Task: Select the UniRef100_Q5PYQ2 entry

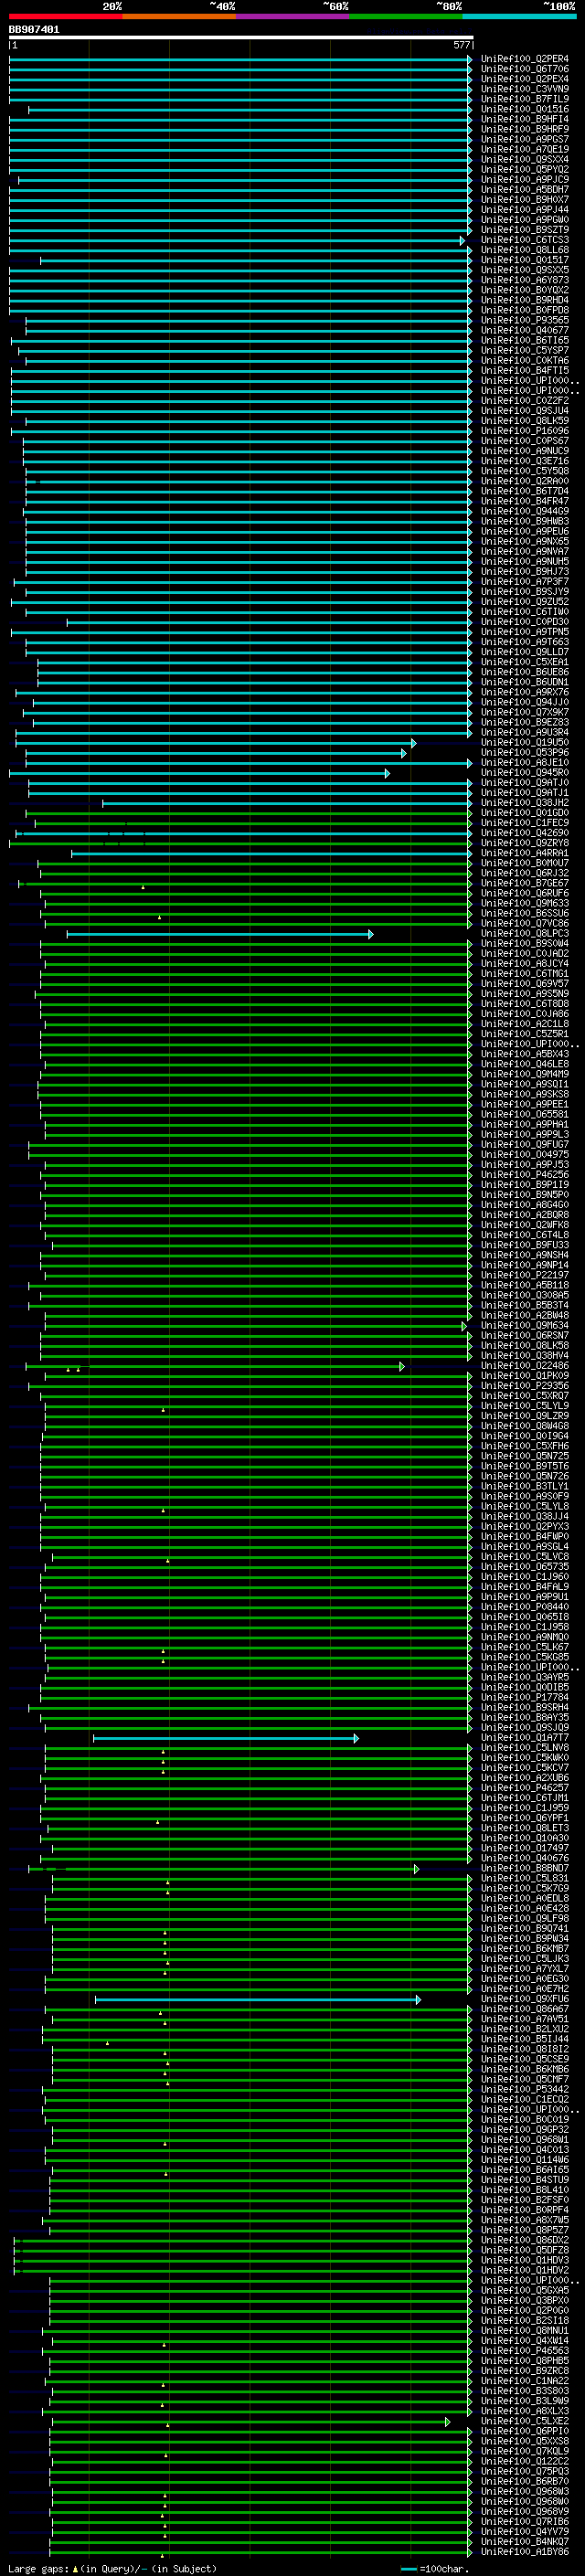Action: [525, 169]
